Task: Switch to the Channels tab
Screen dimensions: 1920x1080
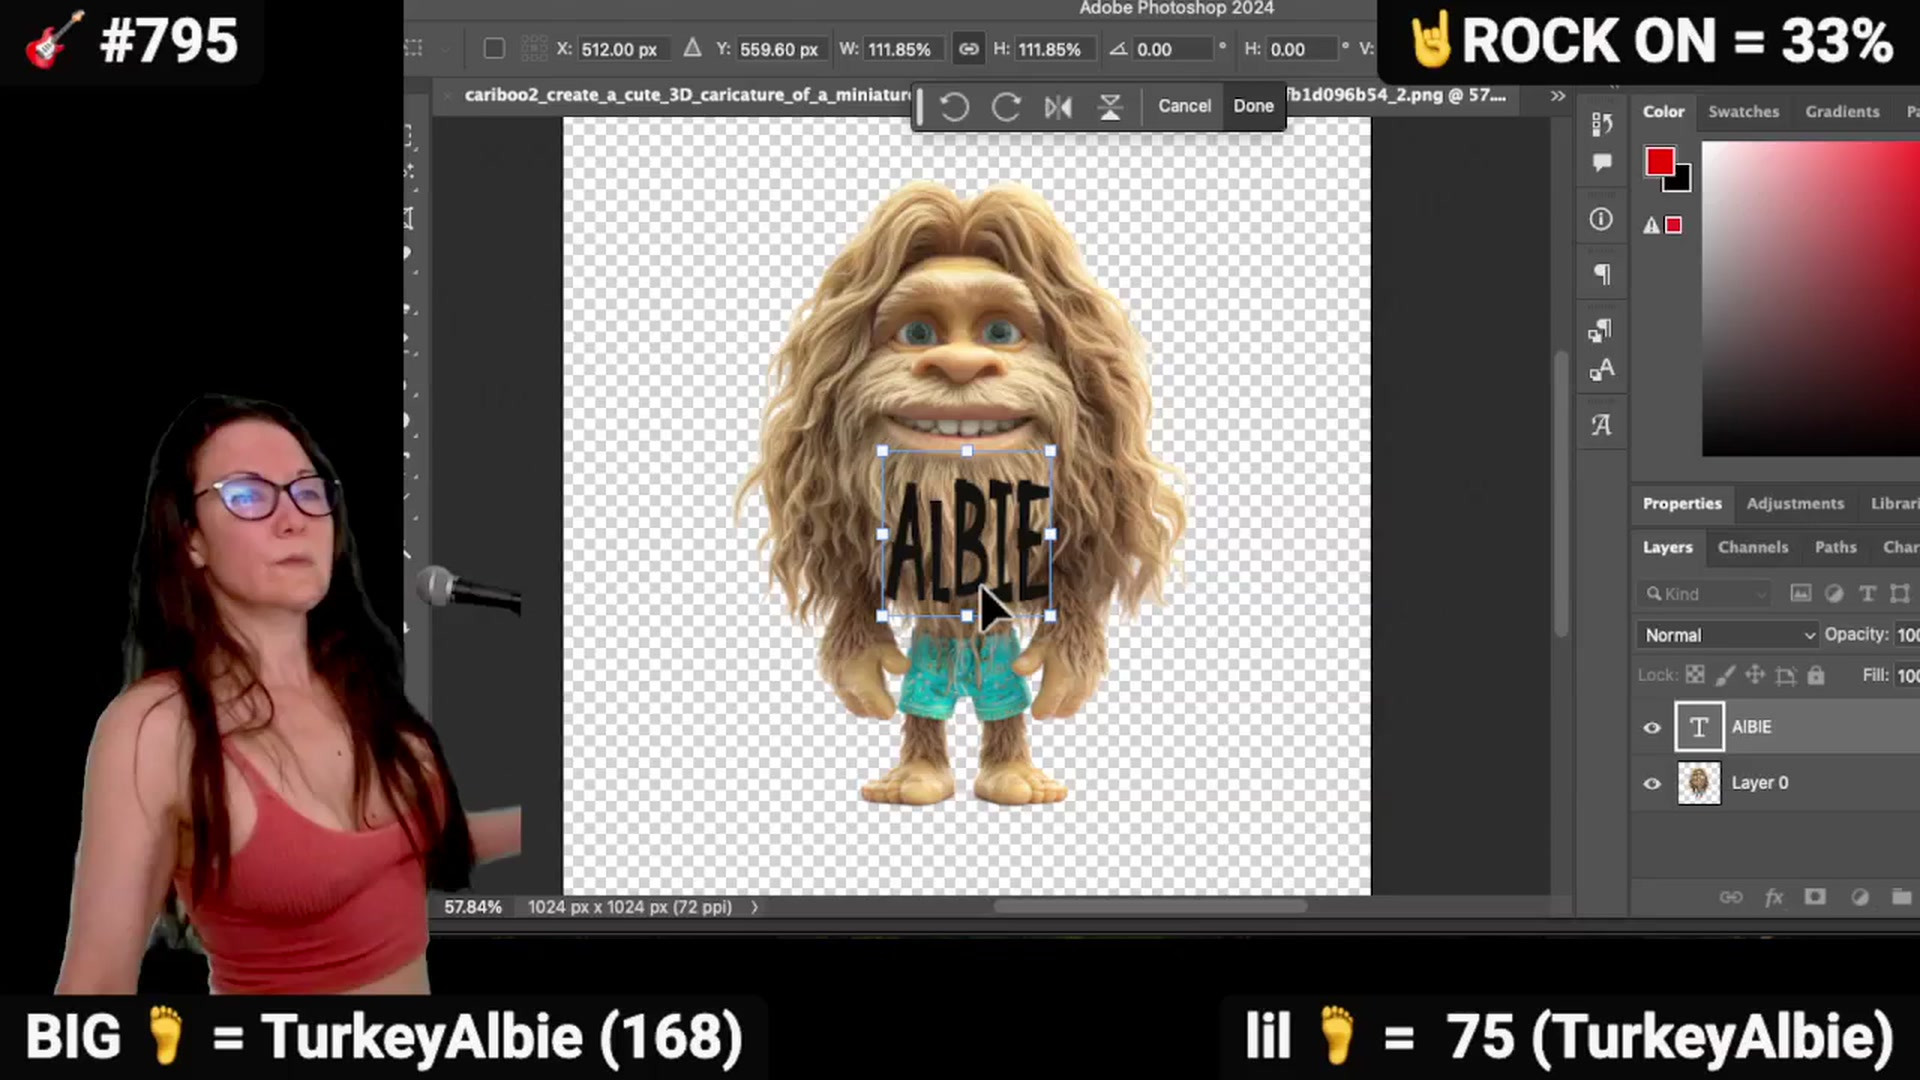Action: pyautogui.click(x=1753, y=548)
